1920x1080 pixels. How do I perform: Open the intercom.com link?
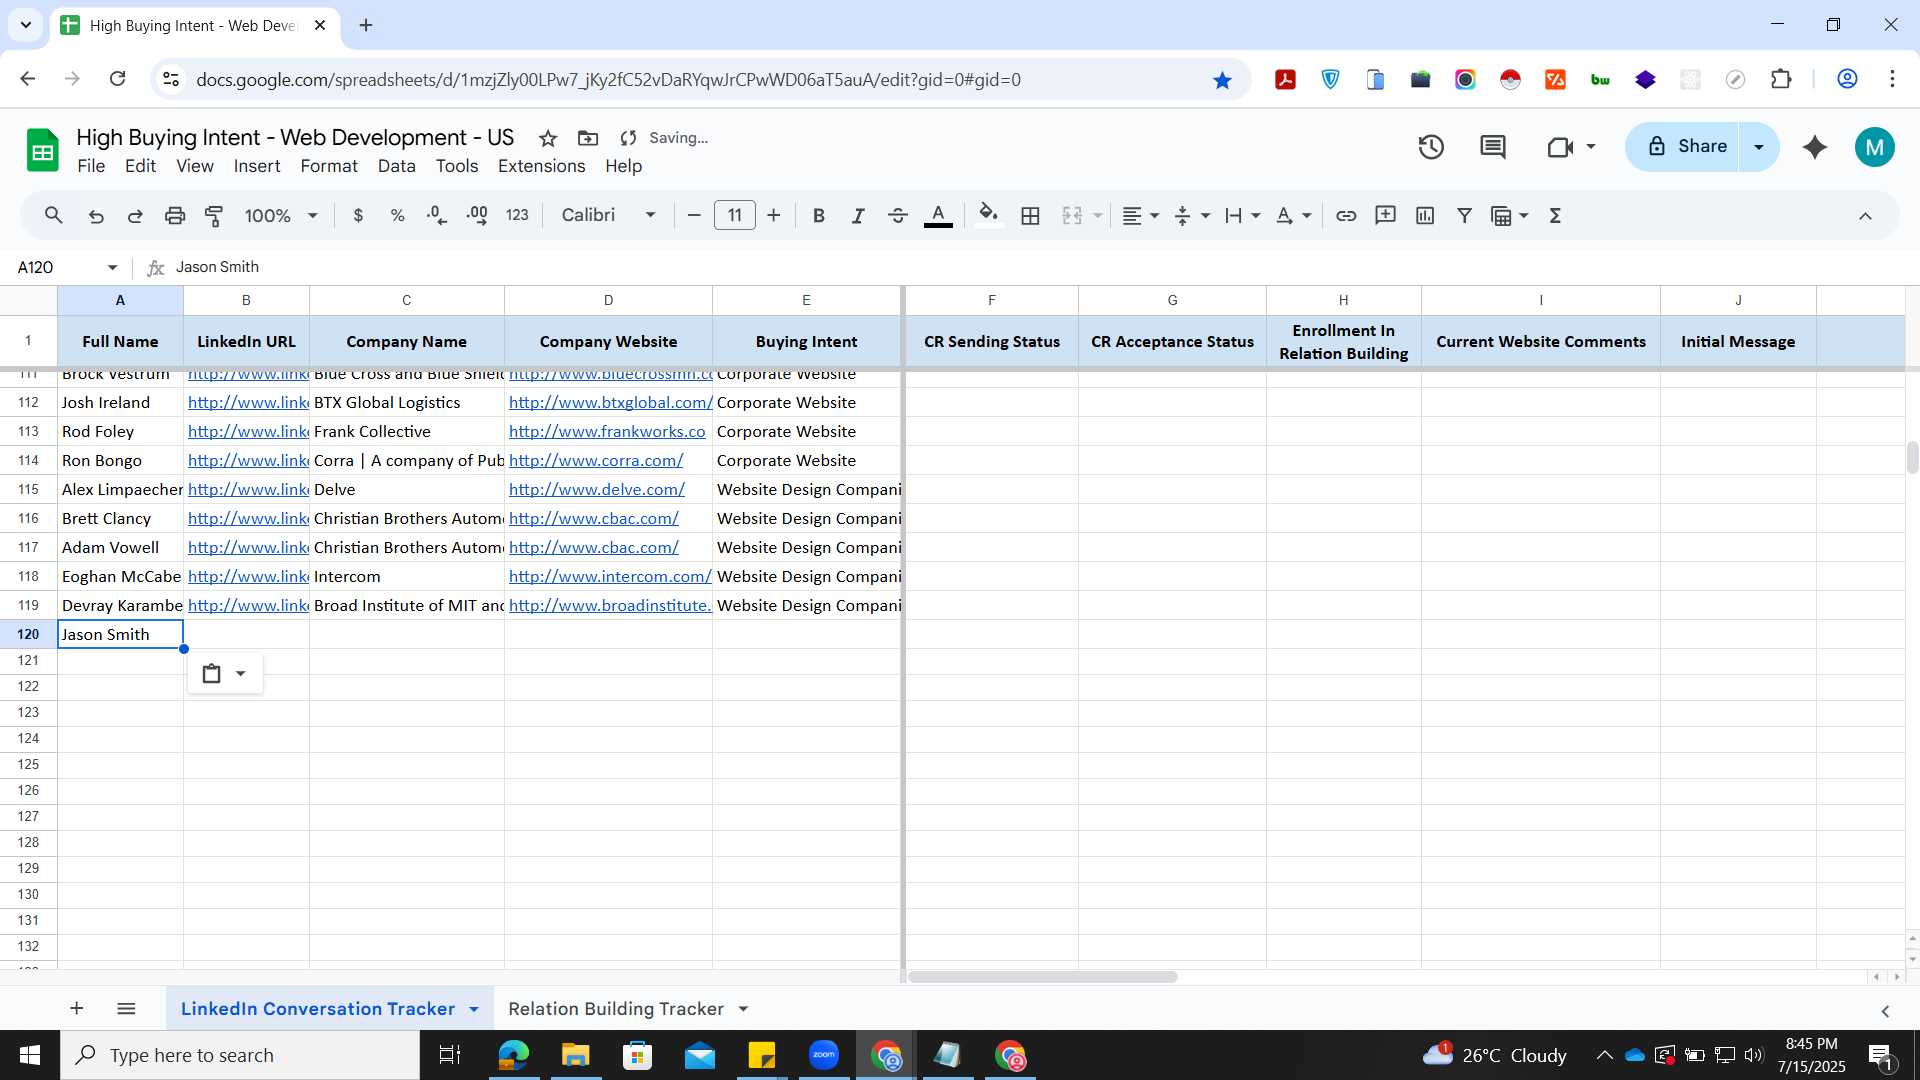point(610,576)
